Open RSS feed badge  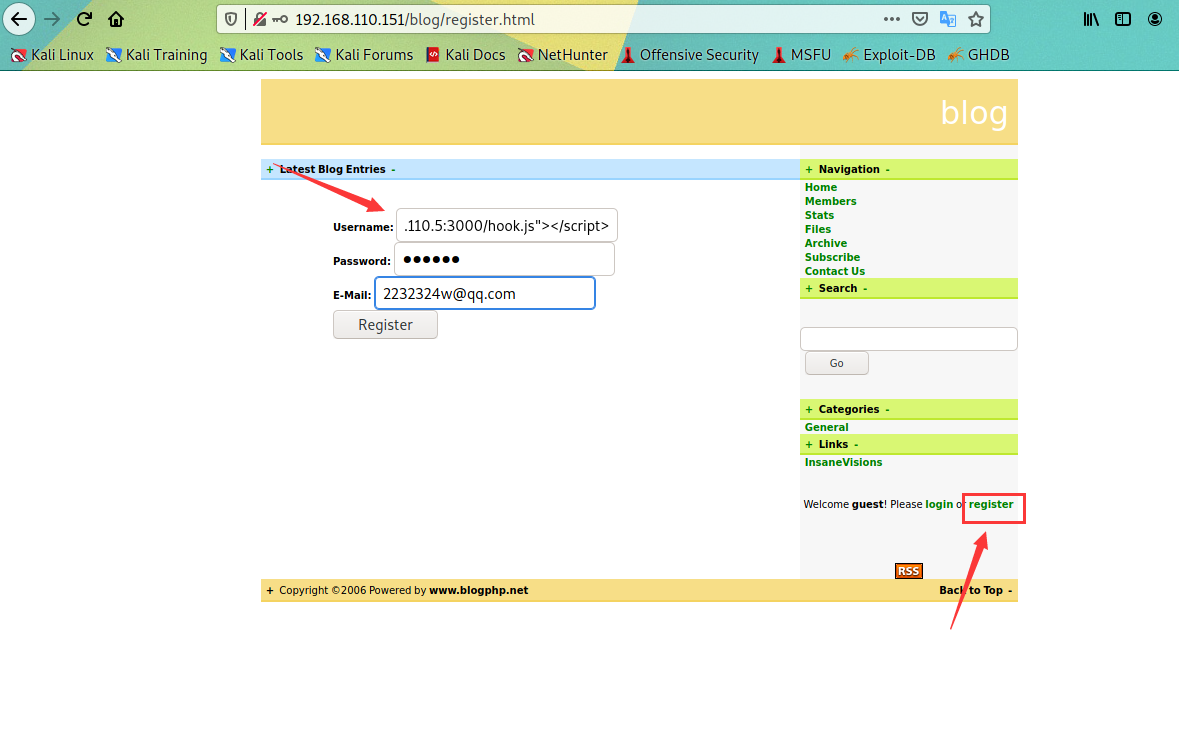click(908, 571)
